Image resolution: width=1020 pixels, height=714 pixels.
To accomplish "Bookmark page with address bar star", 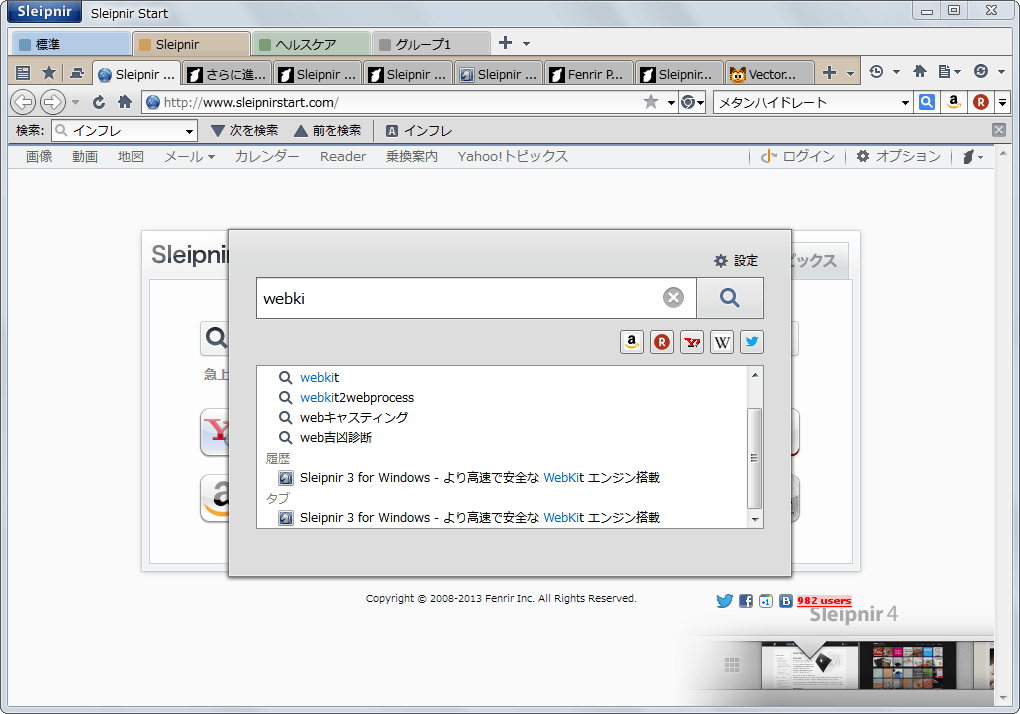I will pos(651,101).
